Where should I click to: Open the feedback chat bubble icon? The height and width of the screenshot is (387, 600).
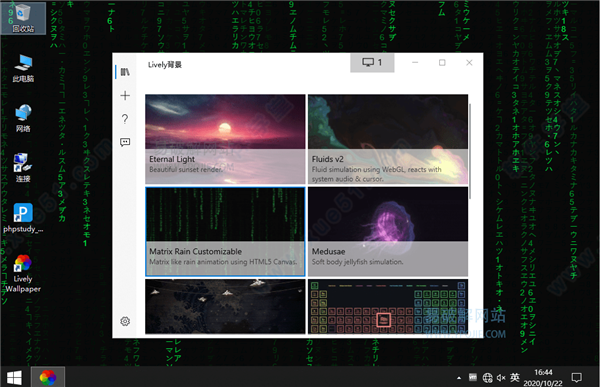tap(125, 142)
